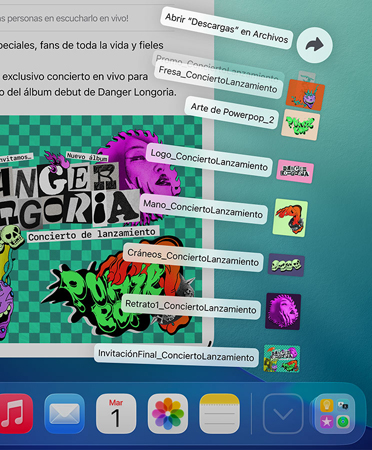
Task: Tap the Downloads stack chevron icon in the dock
Action: point(283,414)
